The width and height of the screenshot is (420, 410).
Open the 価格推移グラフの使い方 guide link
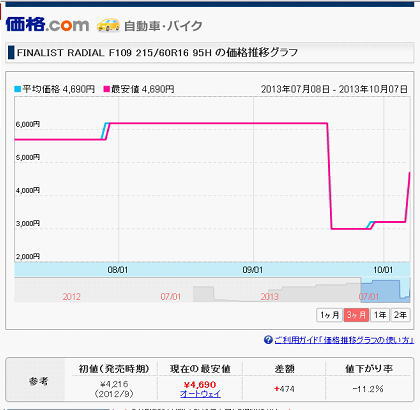(344, 340)
